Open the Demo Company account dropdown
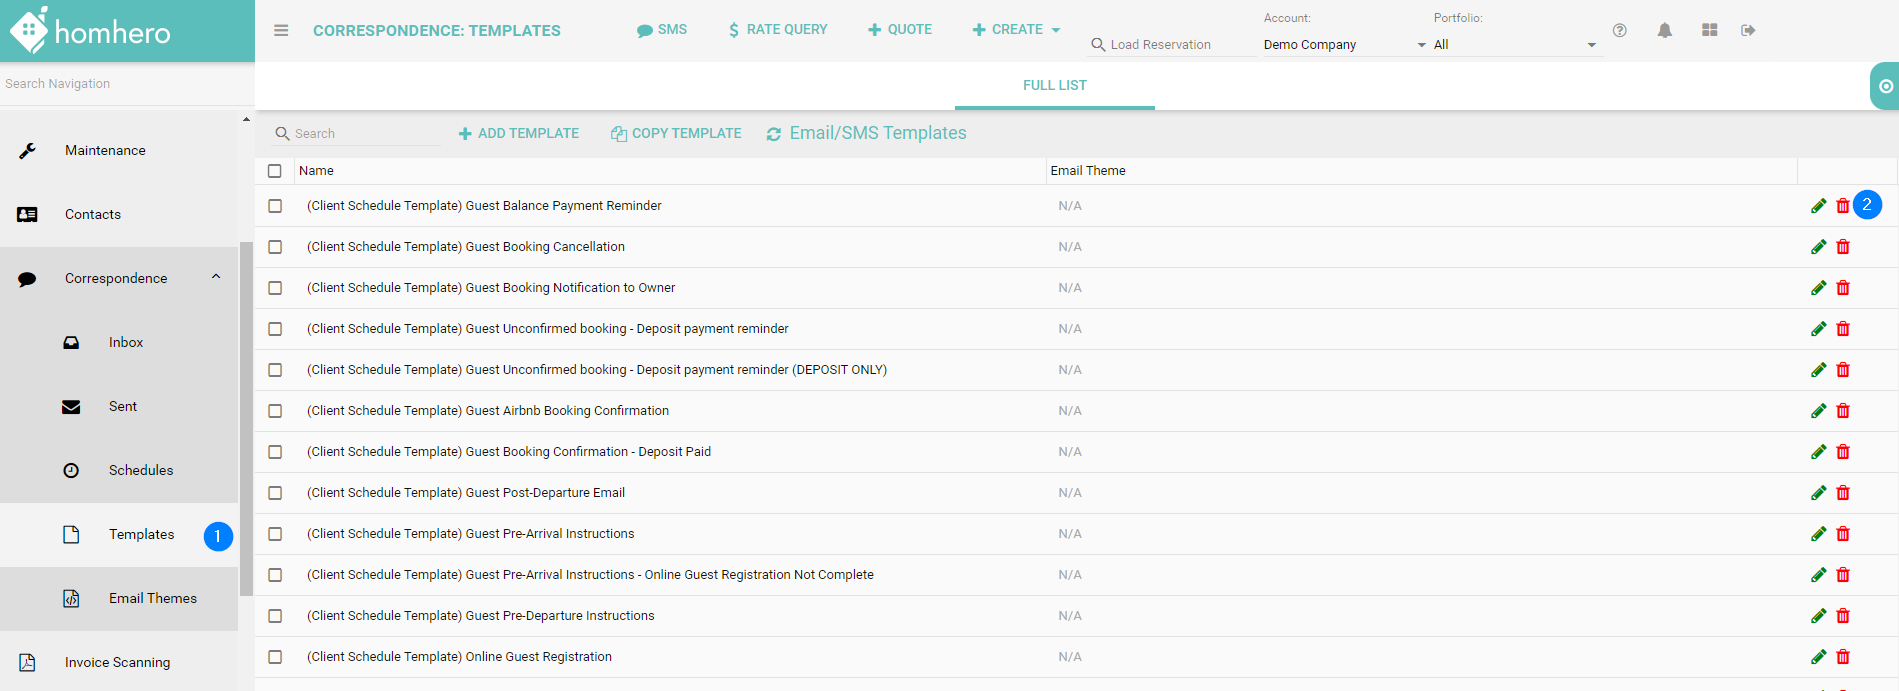1899x691 pixels. pos(1344,45)
